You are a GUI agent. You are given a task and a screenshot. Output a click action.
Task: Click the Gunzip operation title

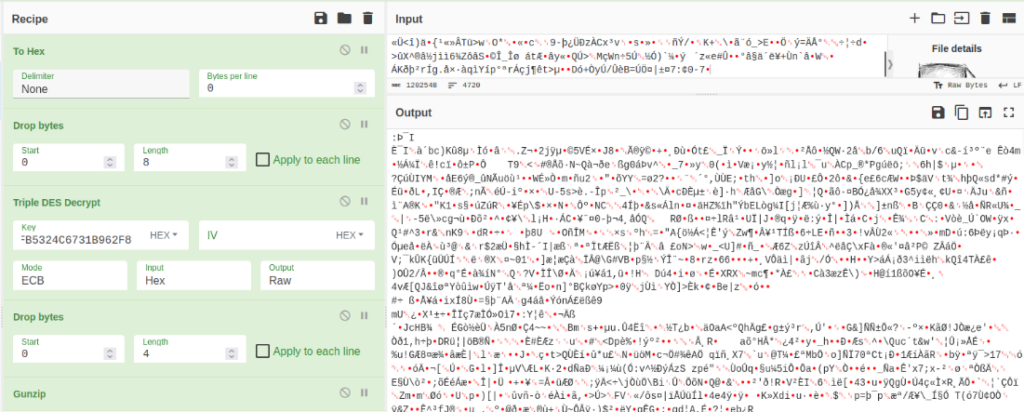click(x=28, y=393)
